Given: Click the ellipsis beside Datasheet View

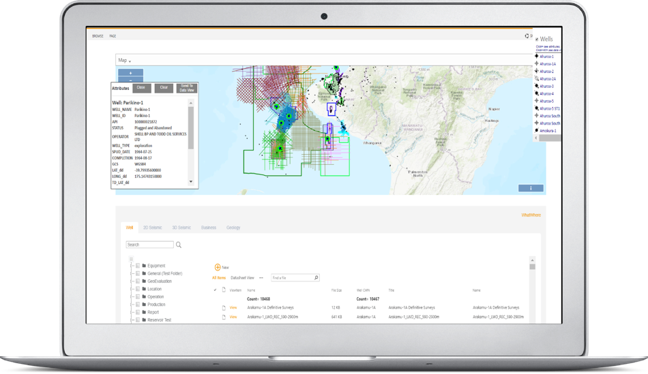Looking at the screenshot, I should point(261,278).
